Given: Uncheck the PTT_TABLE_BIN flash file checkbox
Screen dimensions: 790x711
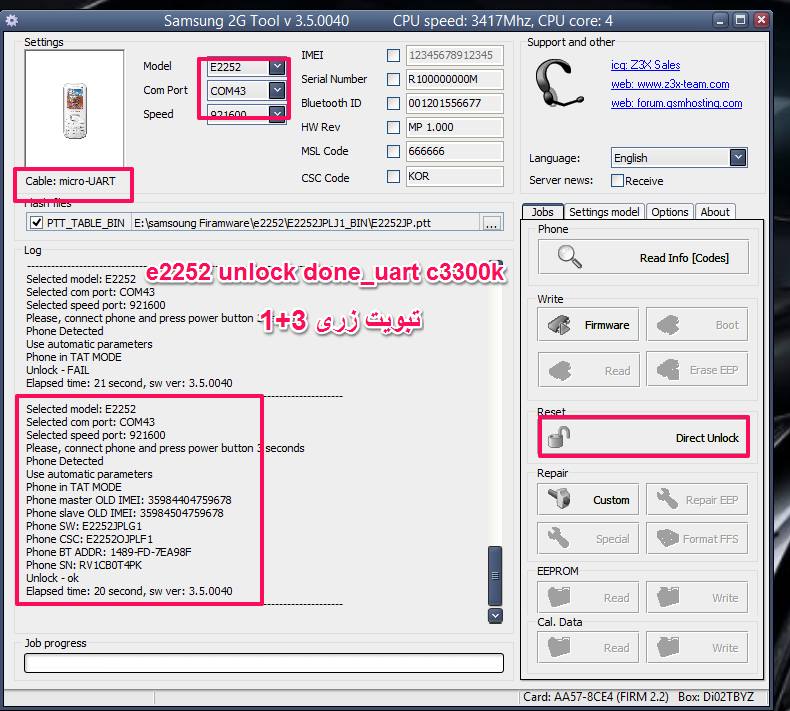Looking at the screenshot, I should pos(36,223).
